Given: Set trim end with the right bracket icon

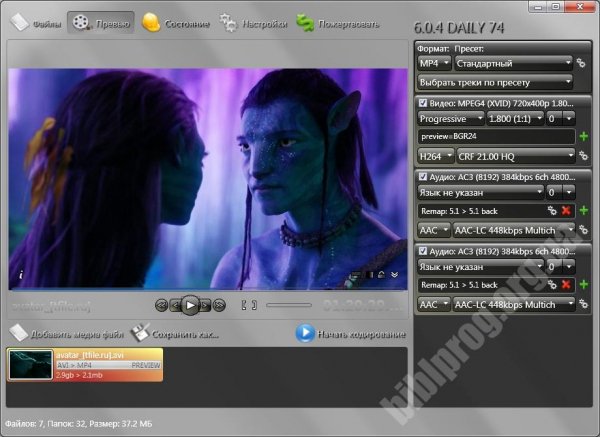Looking at the screenshot, I should click(254, 305).
